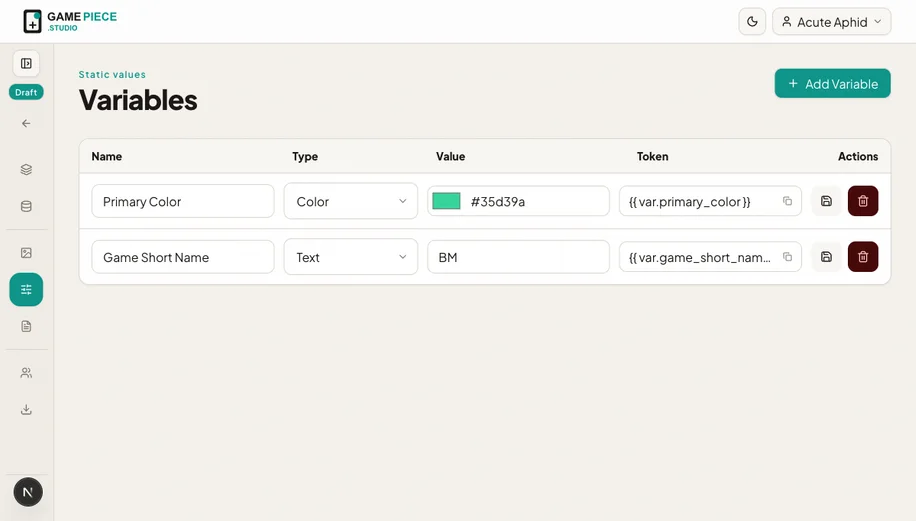Click the Name column header
916x521 pixels.
point(107,157)
